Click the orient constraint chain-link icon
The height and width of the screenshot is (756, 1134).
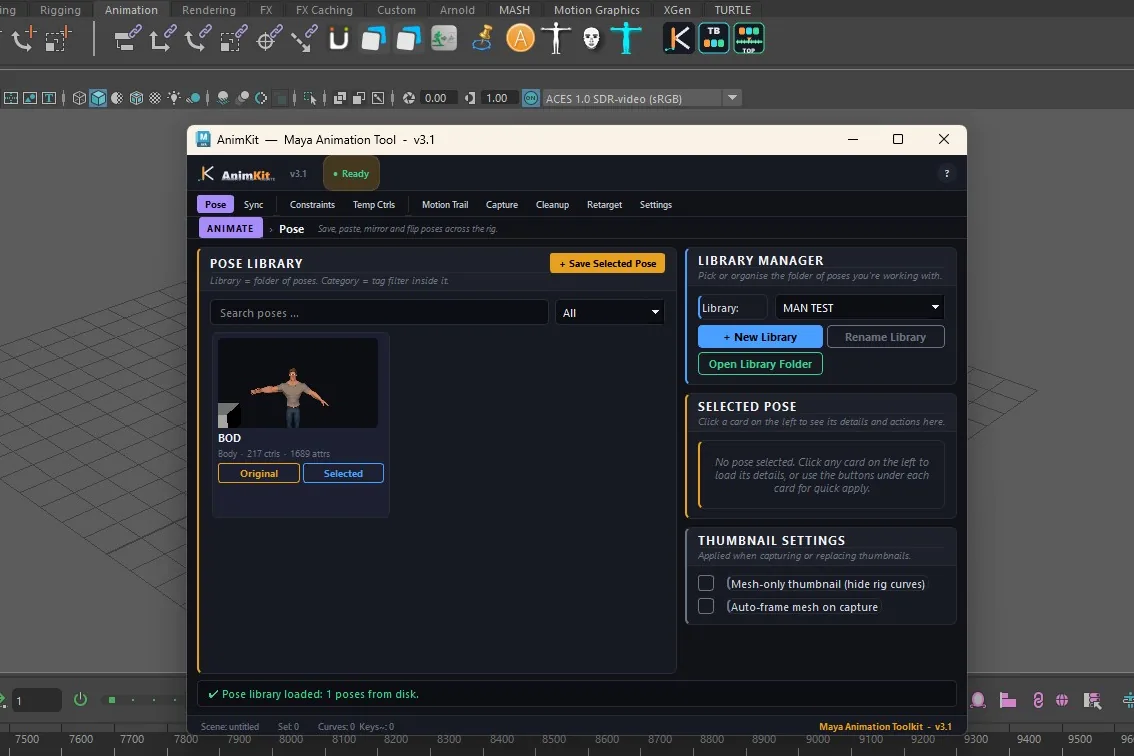197,38
